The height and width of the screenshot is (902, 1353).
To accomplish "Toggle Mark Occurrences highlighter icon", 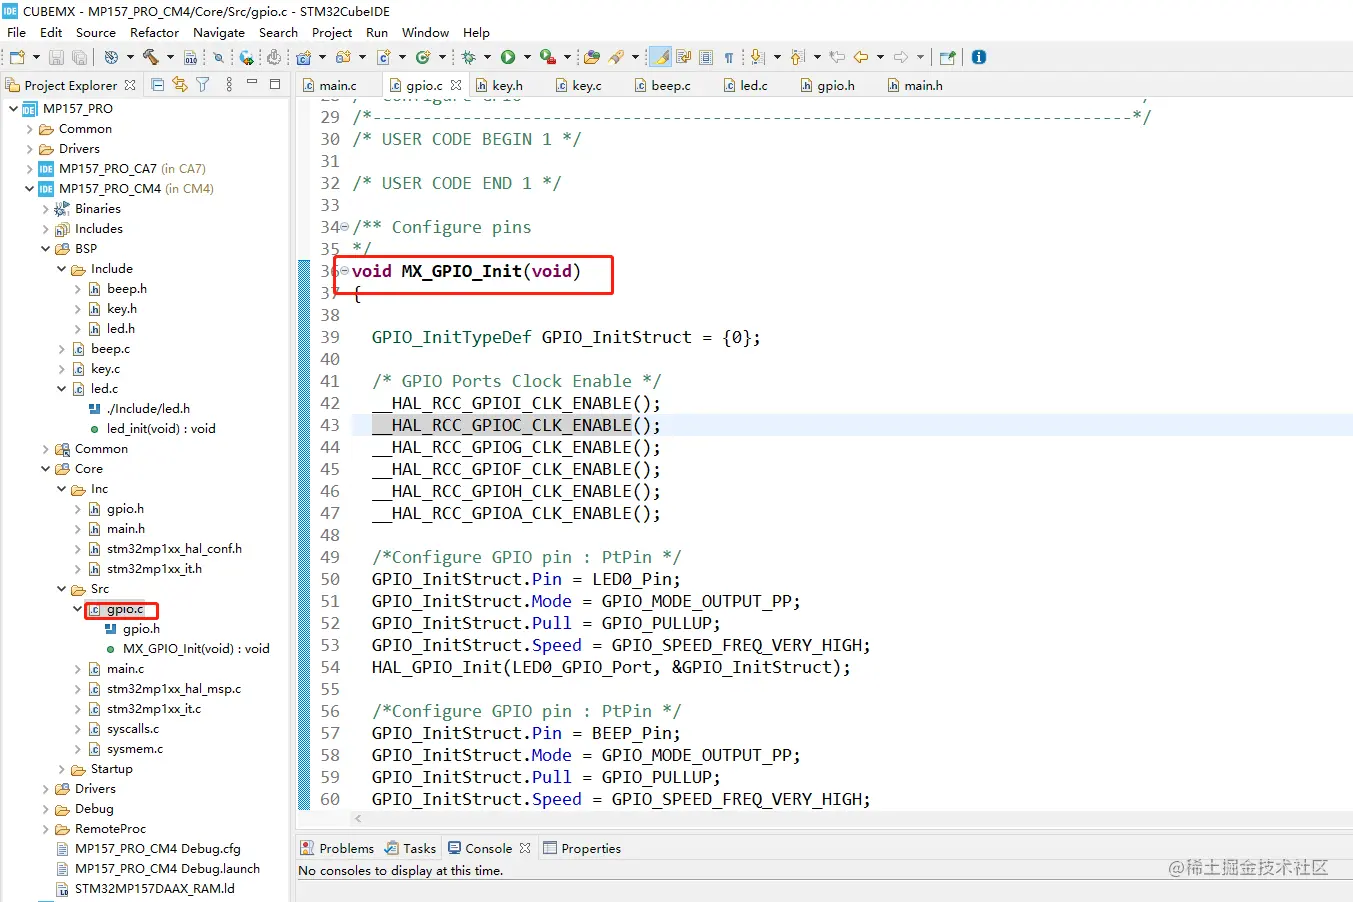I will tap(660, 58).
